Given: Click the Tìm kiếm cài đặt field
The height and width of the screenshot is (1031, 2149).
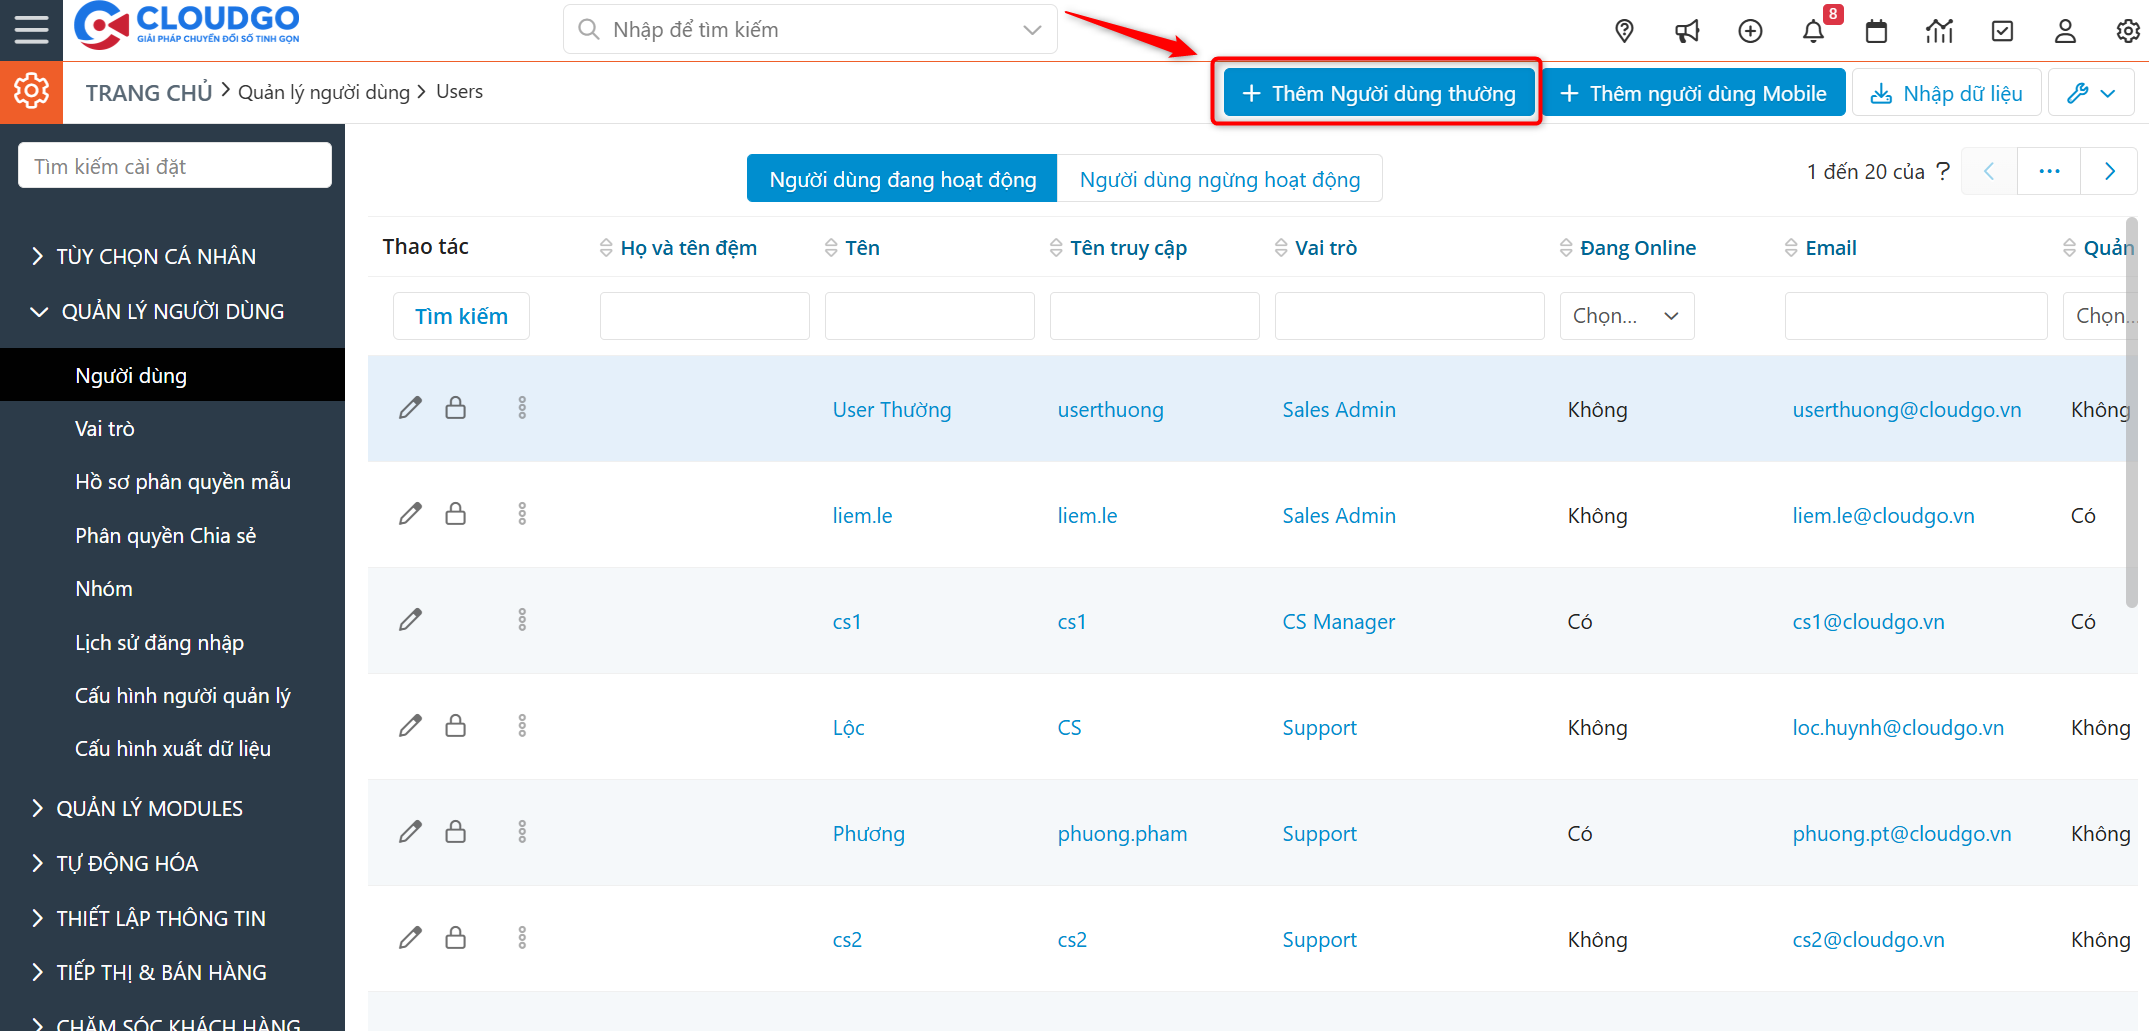Looking at the screenshot, I should pos(175,166).
